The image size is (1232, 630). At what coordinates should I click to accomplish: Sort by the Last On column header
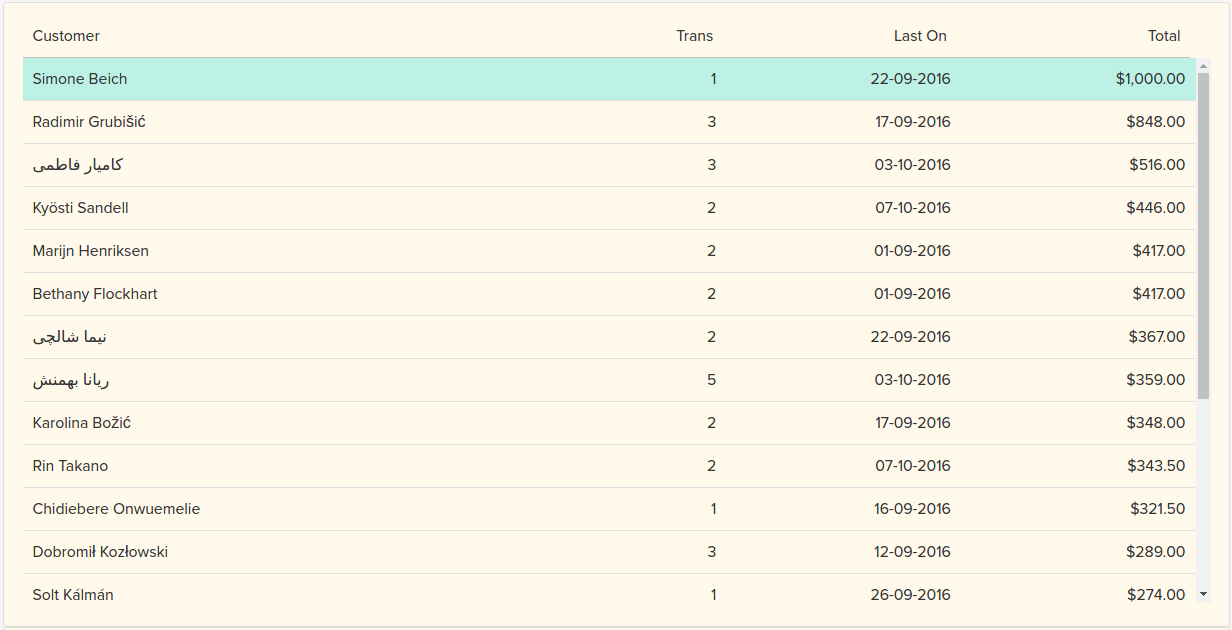(920, 36)
